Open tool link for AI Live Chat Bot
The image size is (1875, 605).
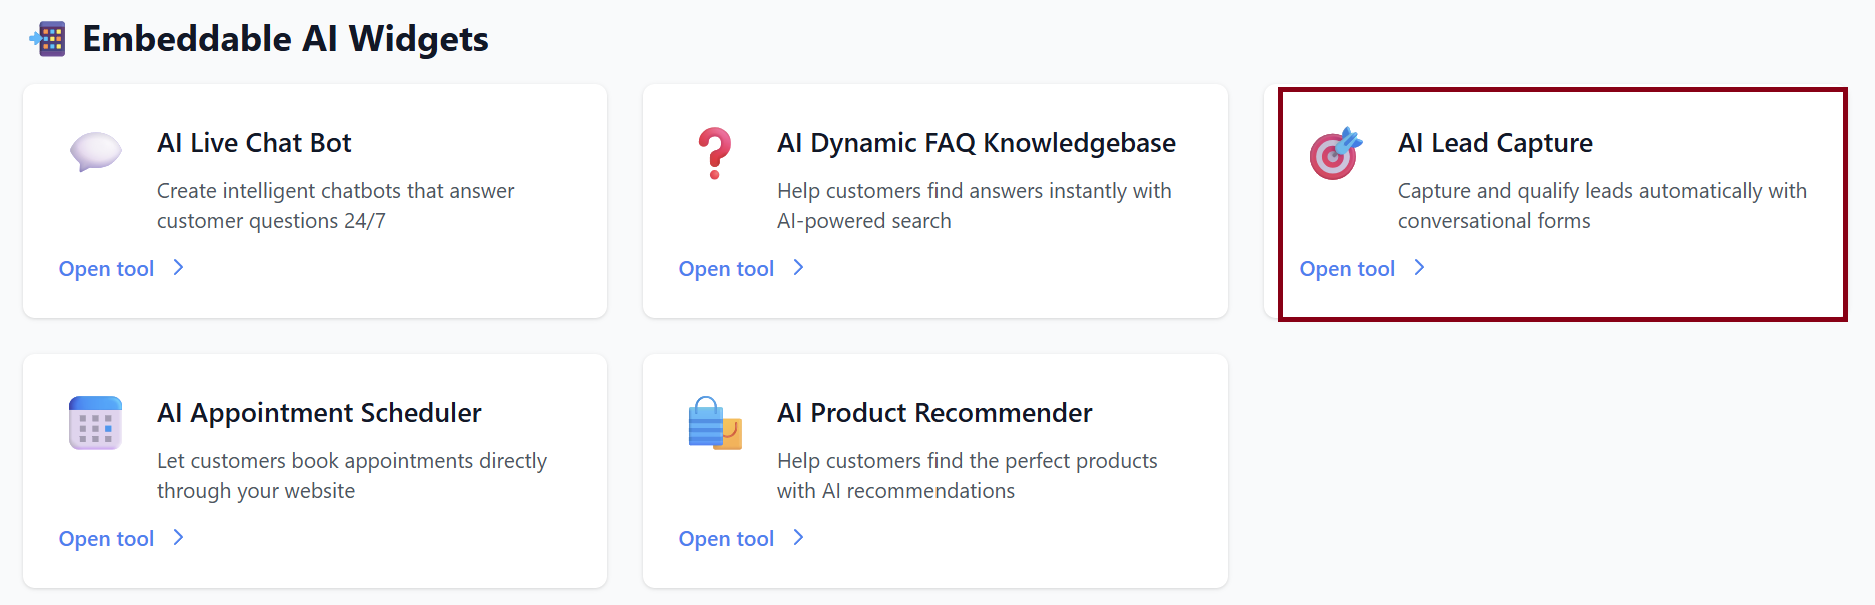point(106,269)
